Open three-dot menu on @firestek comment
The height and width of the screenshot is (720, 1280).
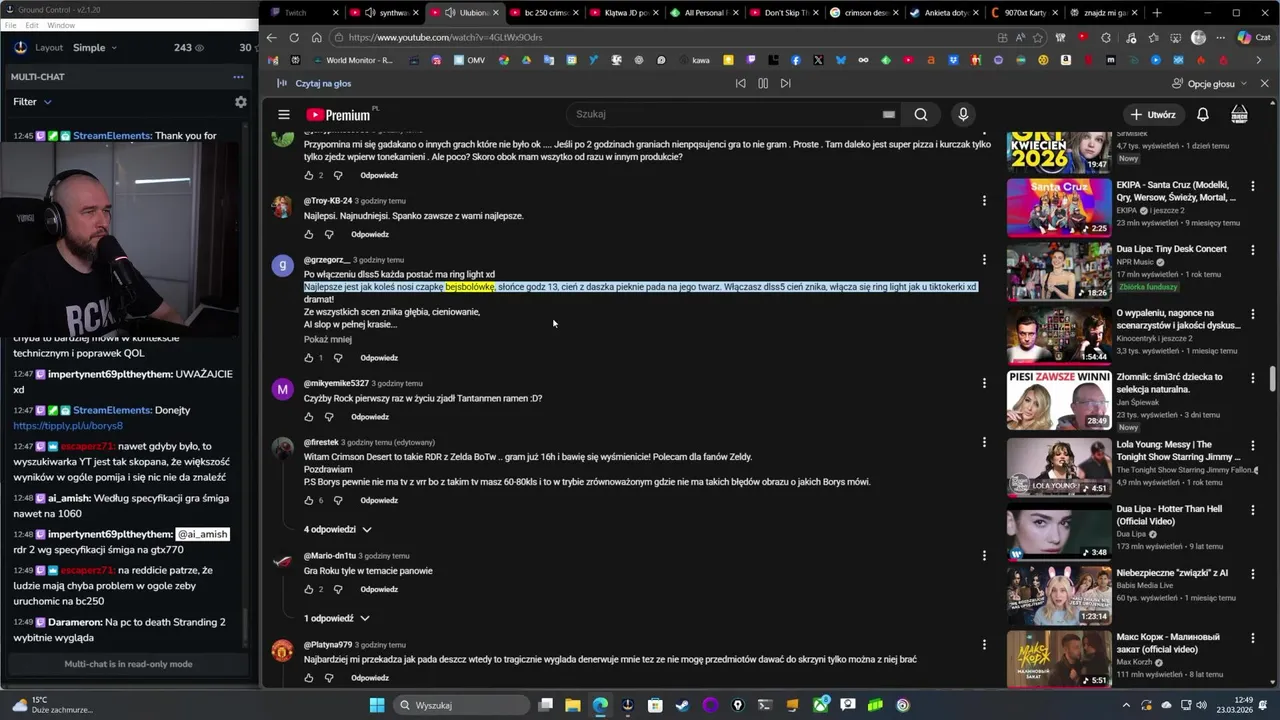point(984,442)
